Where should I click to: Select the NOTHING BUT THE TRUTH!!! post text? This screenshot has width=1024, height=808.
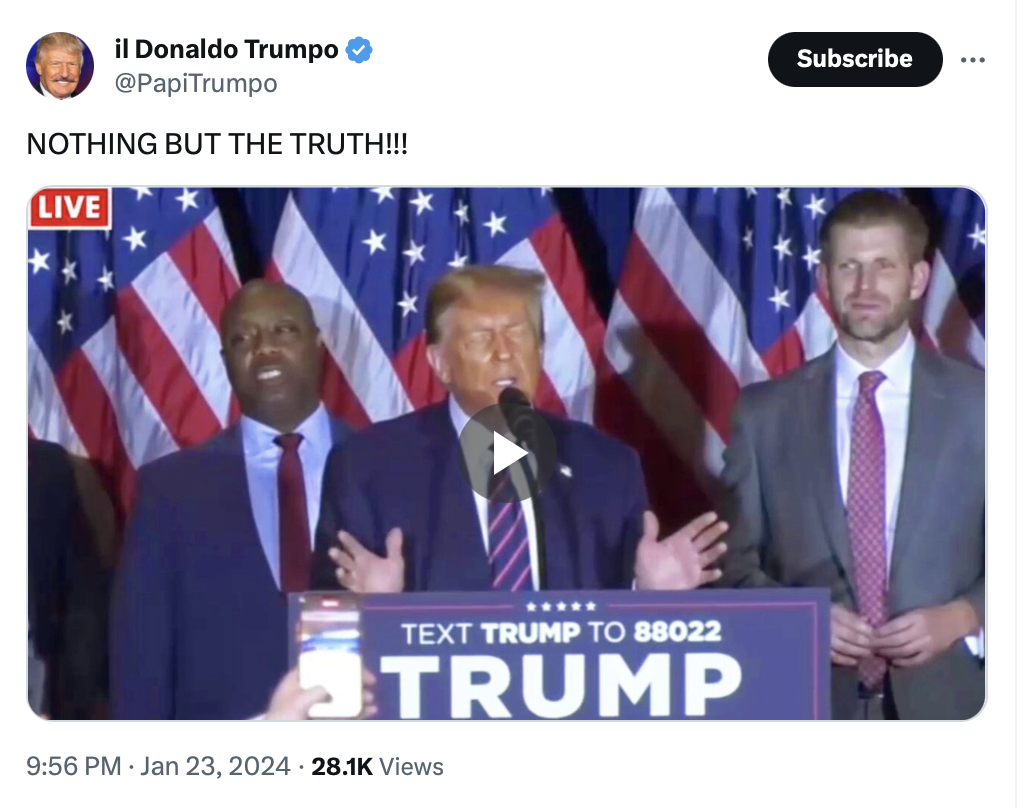pyautogui.click(x=217, y=144)
